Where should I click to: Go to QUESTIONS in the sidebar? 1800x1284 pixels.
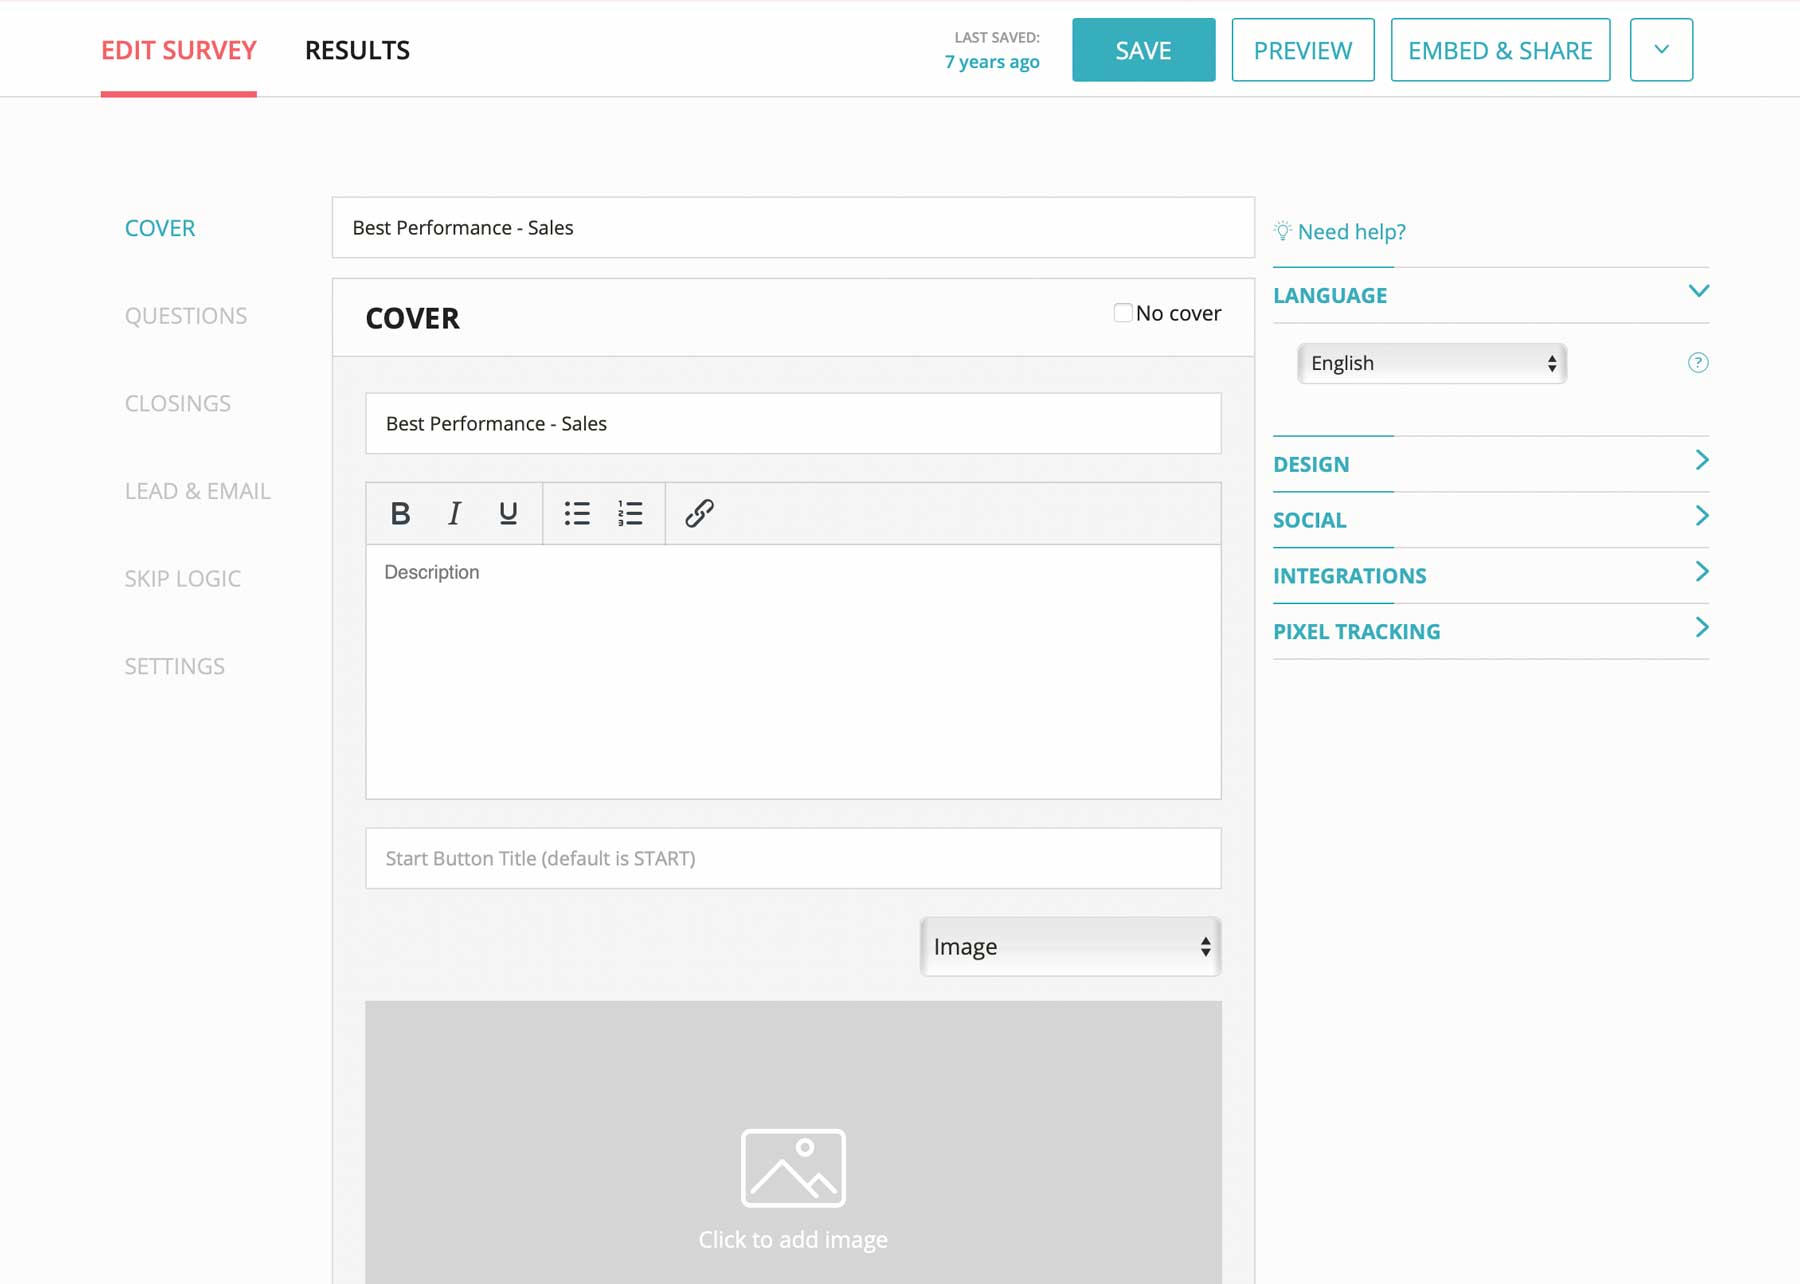pyautogui.click(x=186, y=316)
